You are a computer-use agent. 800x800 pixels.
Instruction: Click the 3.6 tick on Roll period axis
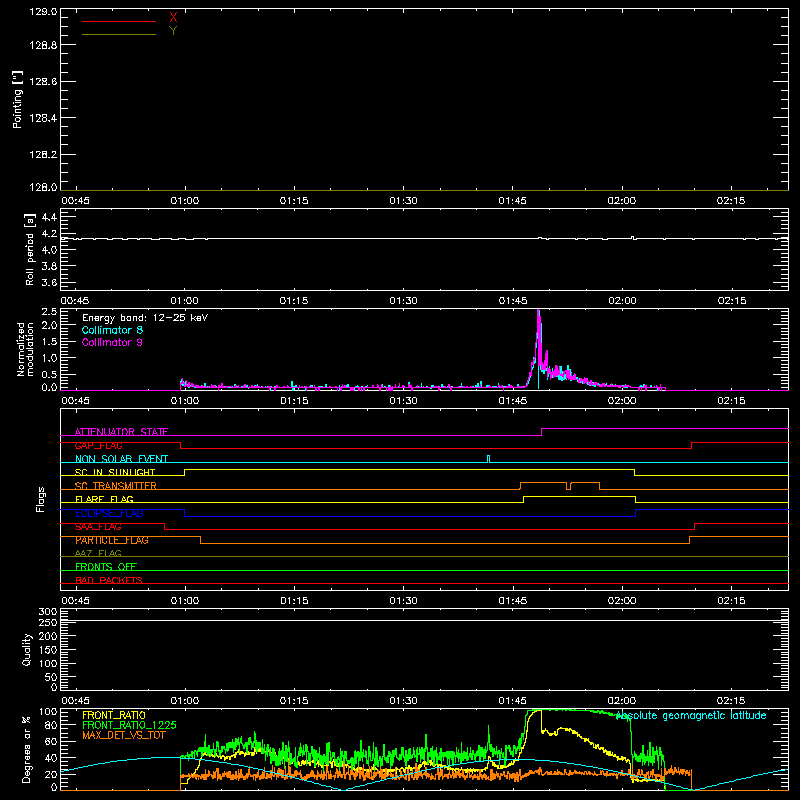(x=49, y=282)
